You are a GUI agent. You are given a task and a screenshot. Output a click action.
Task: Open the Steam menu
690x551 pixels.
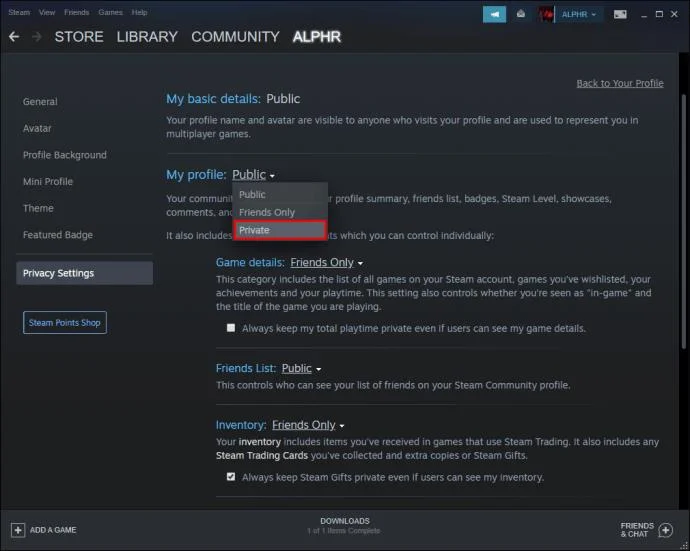(x=19, y=12)
